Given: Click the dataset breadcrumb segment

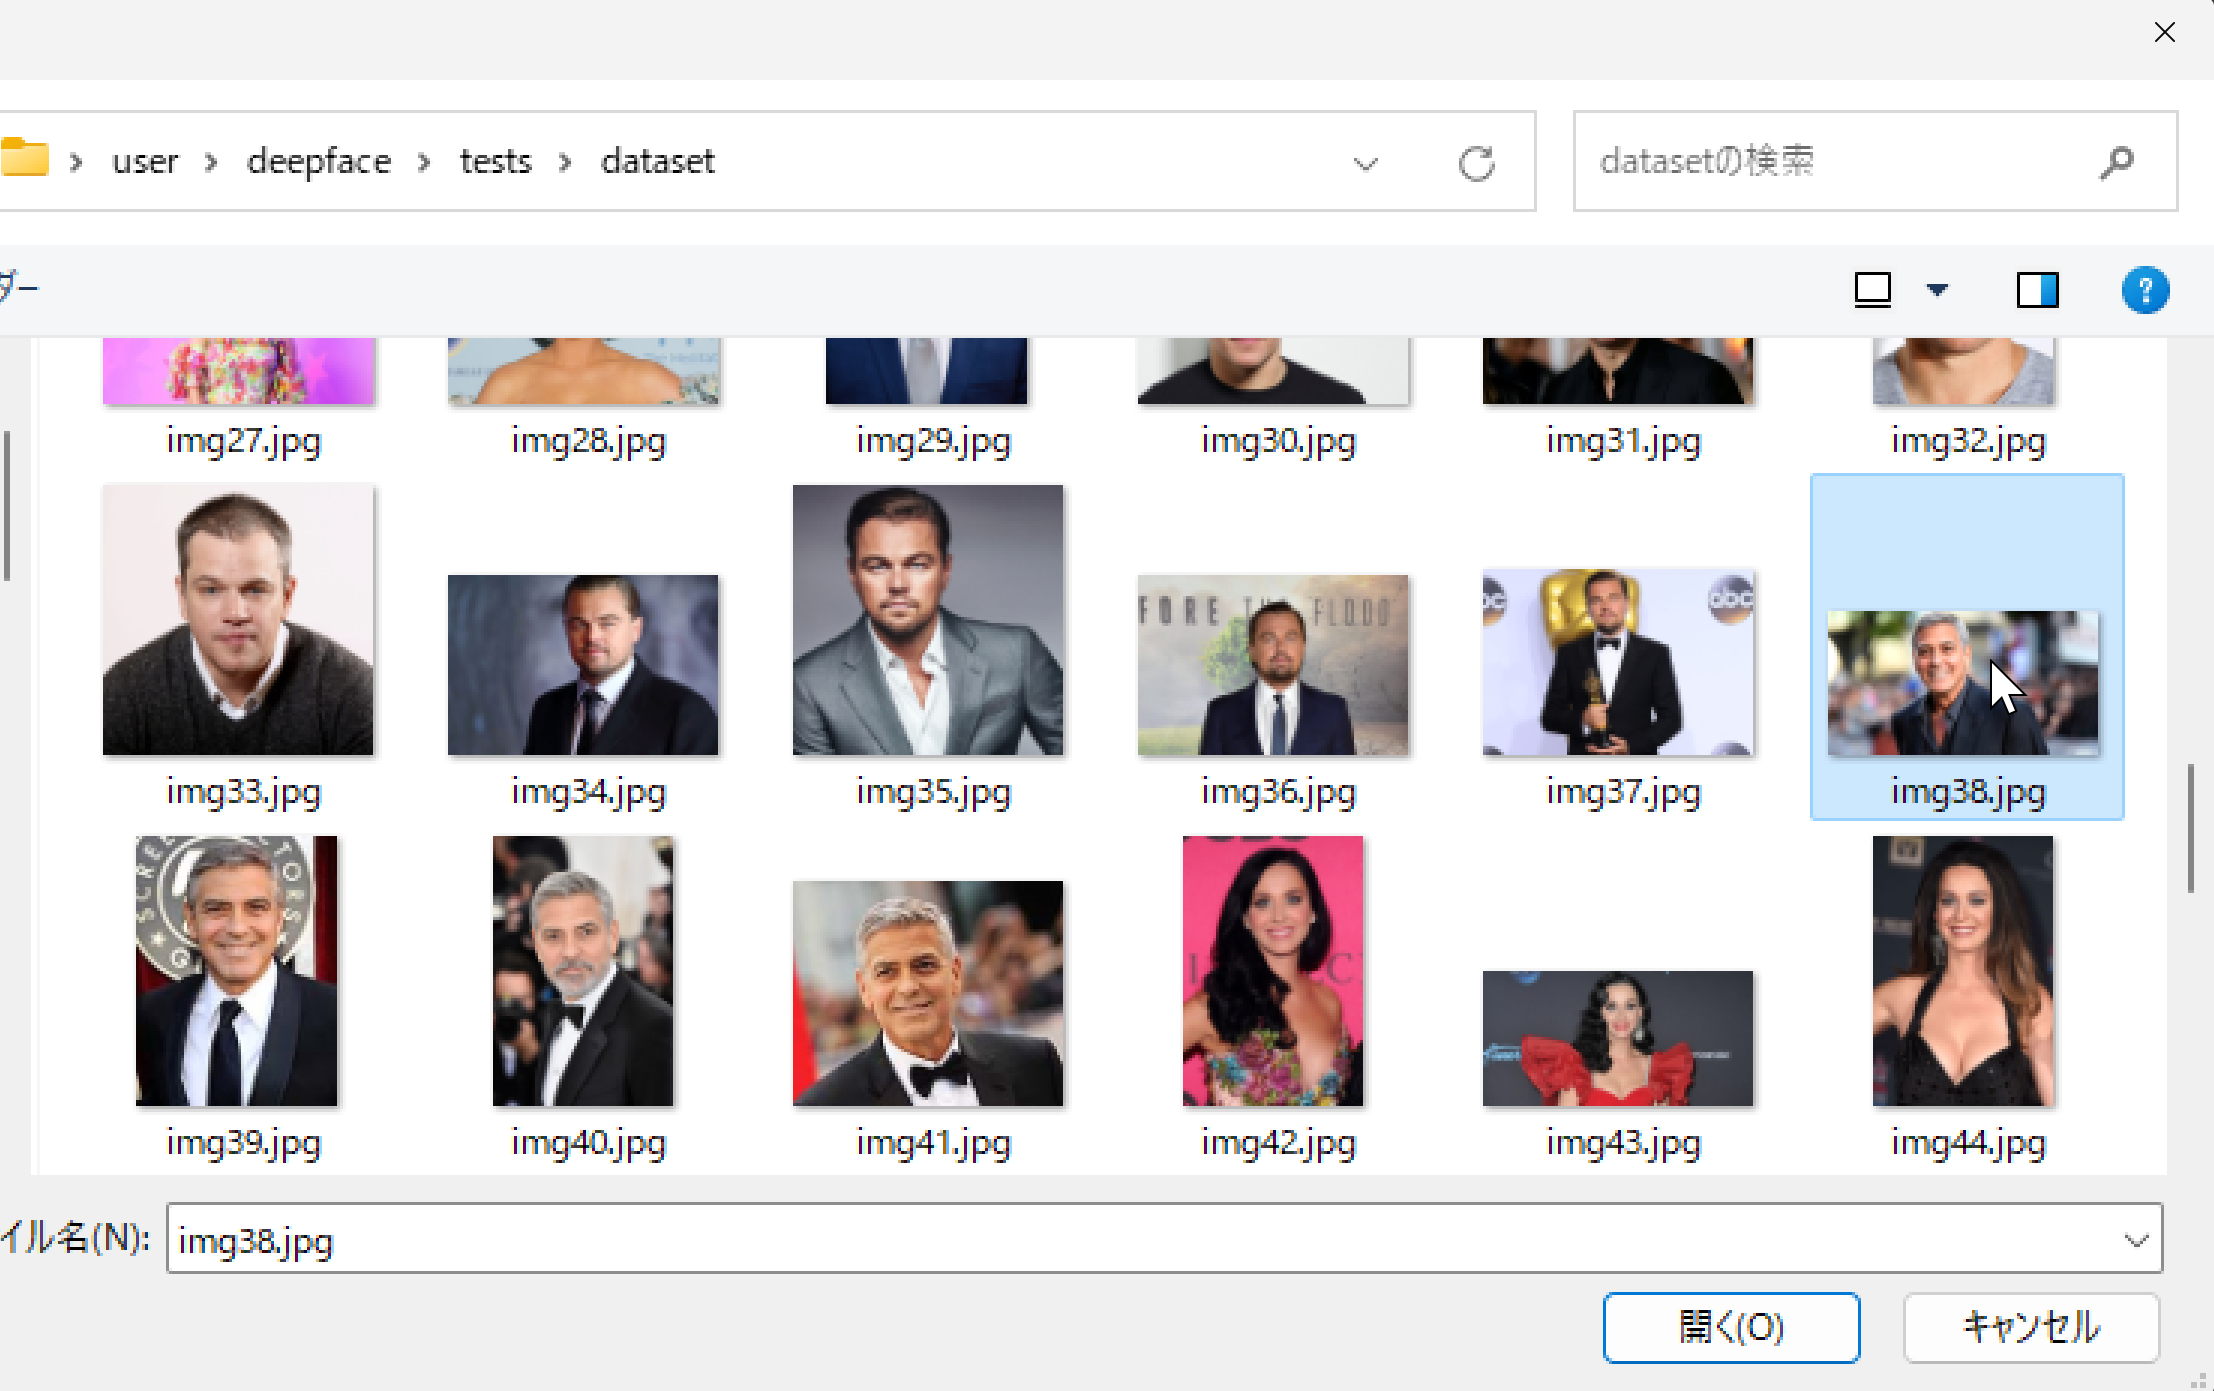Looking at the screenshot, I should click(x=658, y=161).
